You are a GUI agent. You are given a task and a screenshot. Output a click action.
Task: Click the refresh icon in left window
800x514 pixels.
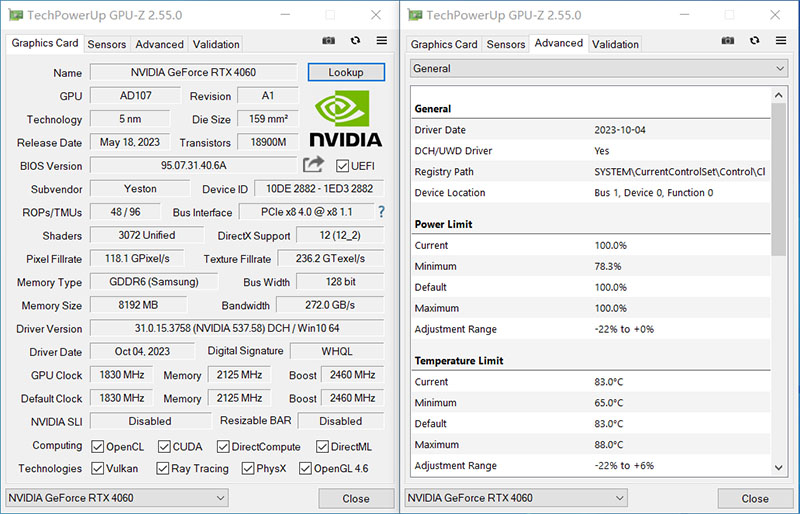point(355,40)
